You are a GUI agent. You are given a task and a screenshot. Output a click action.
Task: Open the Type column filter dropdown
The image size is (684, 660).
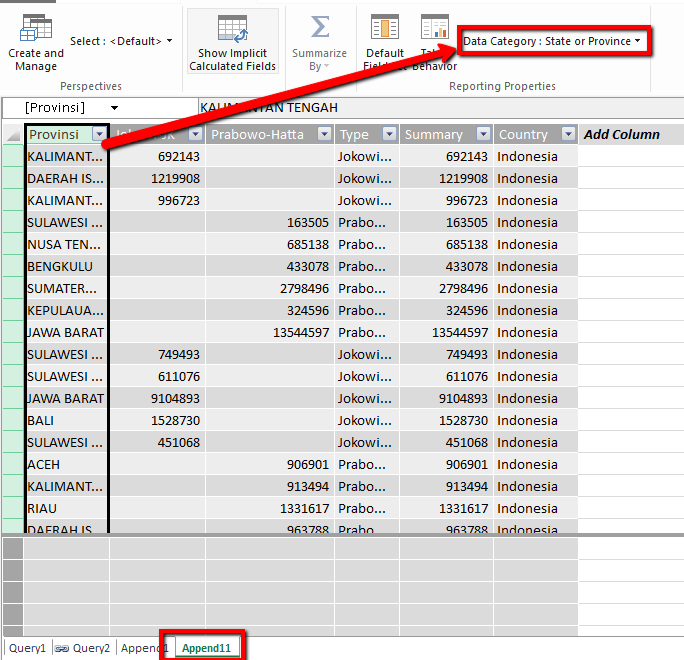pos(388,134)
